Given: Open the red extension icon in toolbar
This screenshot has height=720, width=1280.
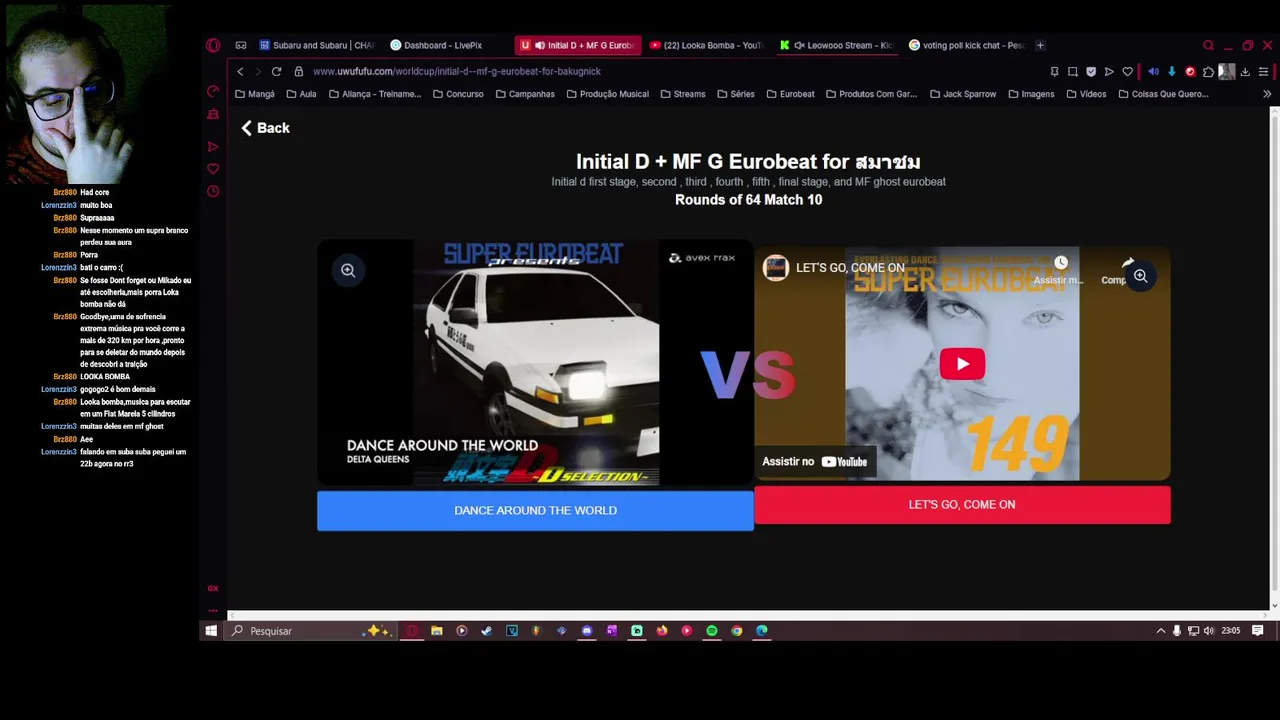Looking at the screenshot, I should coord(1190,72).
